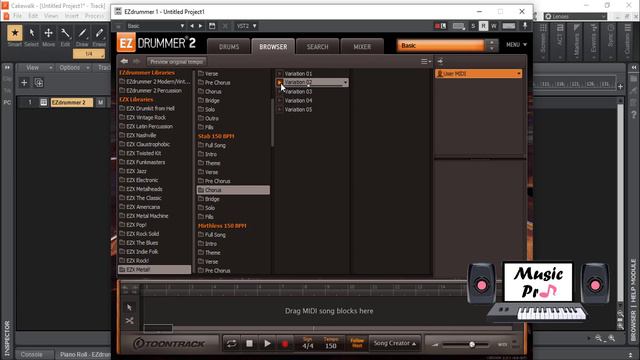Click the Tempo 150 value
The width and height of the screenshot is (640, 360).
[331, 346]
